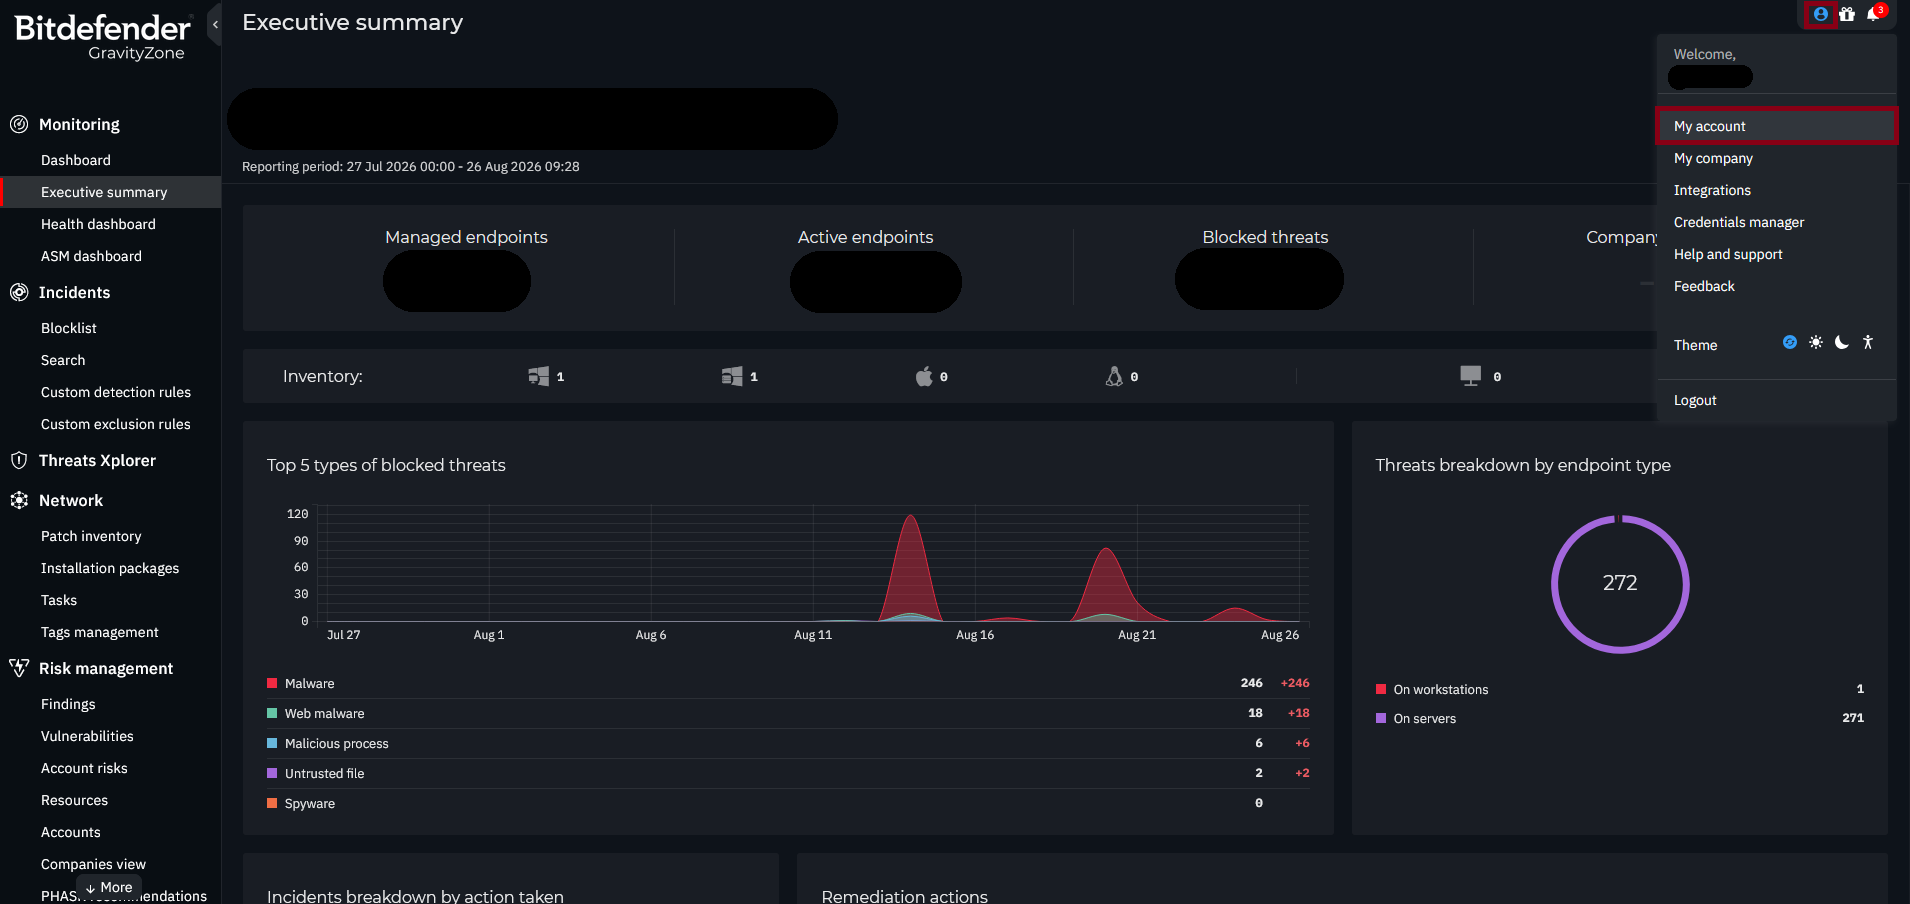Screen dimensions: 1910x904
Task: Click the Threats Xplorer shield icon
Action: 19,460
